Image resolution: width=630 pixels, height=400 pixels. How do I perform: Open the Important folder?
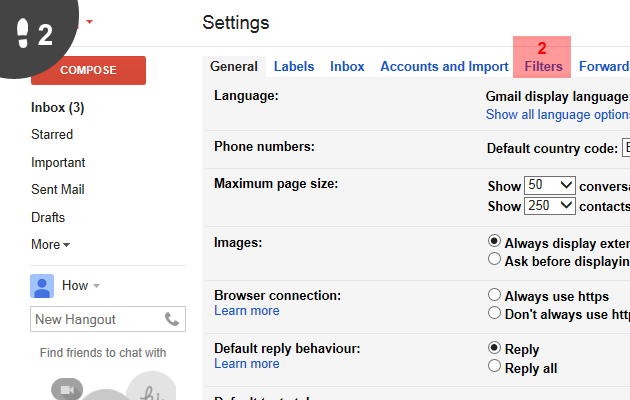[x=58, y=163]
